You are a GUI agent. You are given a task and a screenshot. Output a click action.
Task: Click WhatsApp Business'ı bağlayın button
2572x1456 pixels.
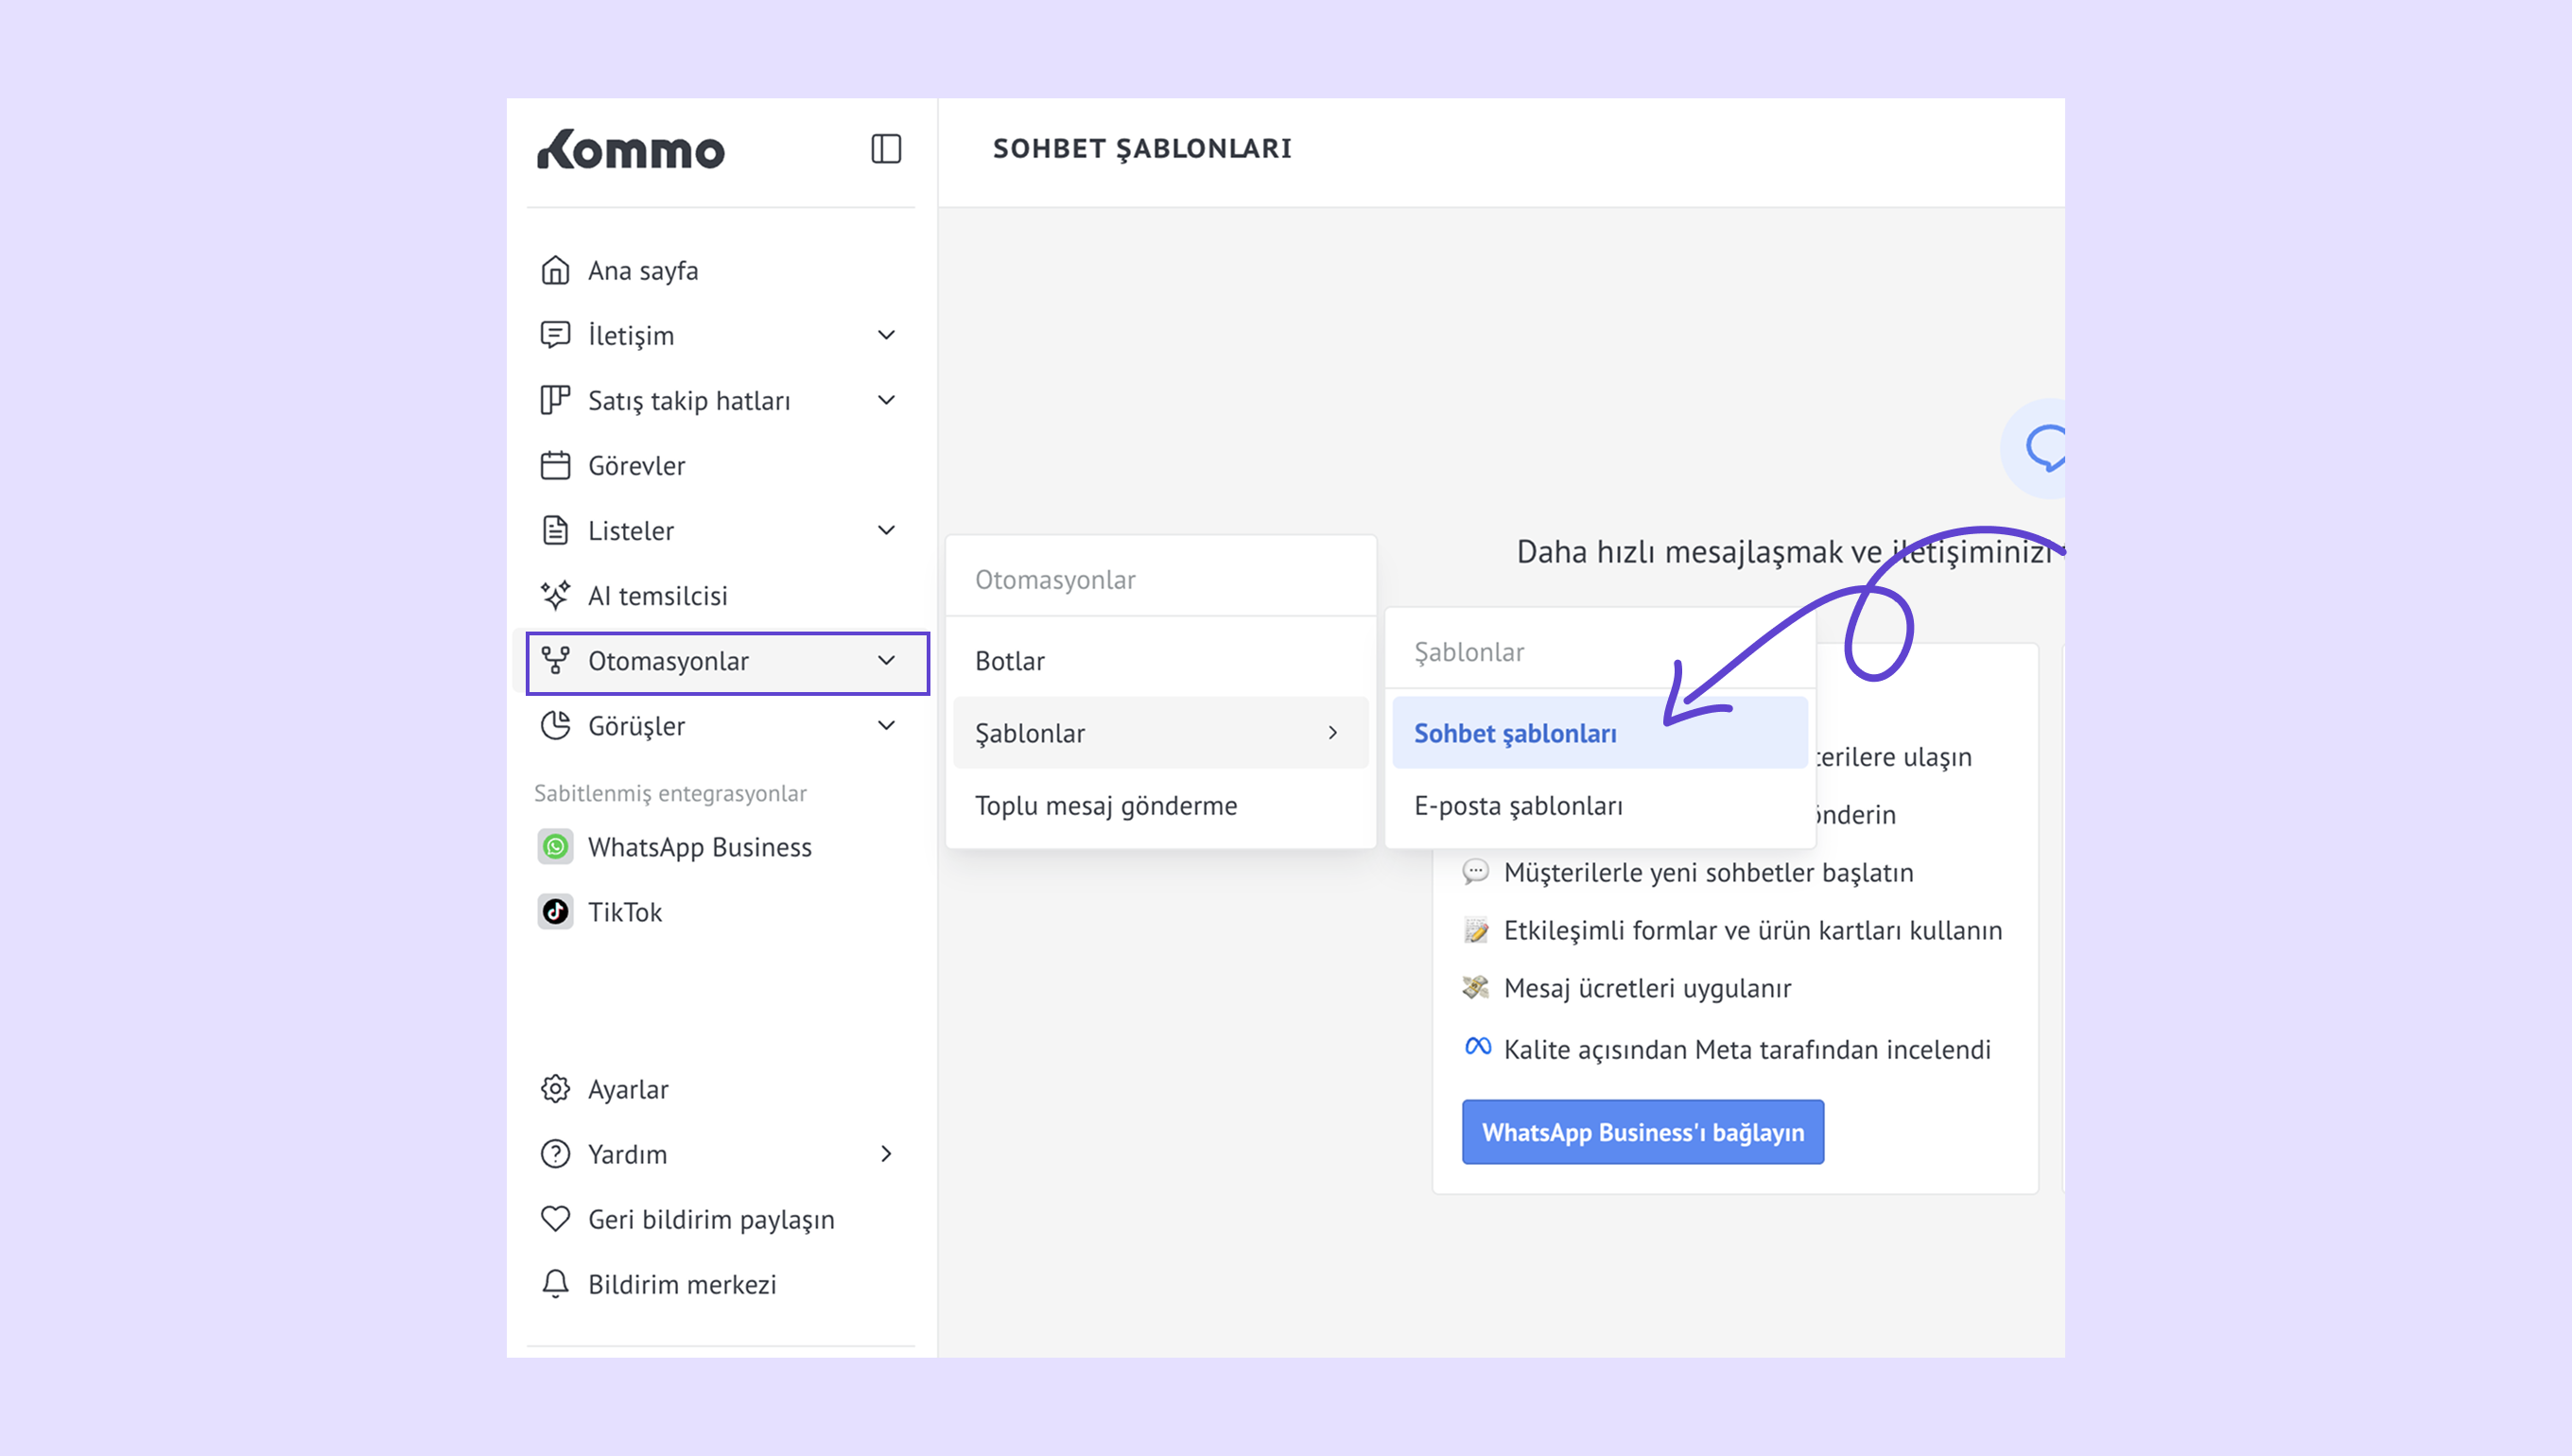click(1642, 1132)
